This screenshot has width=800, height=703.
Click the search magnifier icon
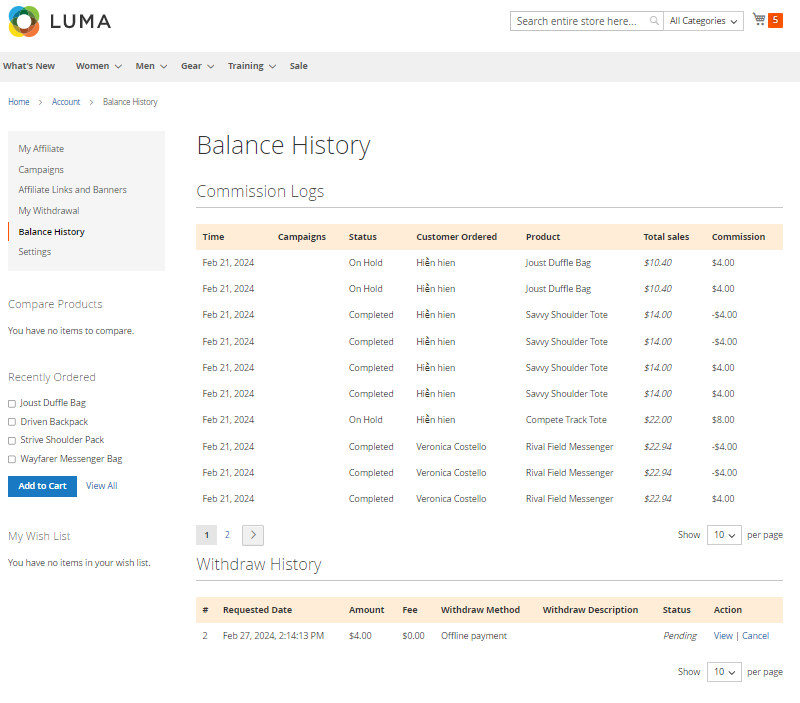point(654,21)
